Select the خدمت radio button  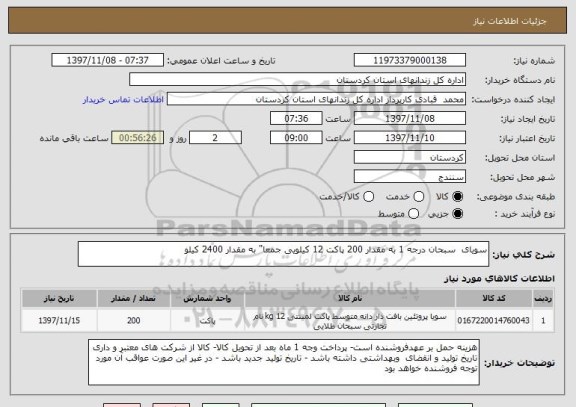point(419,197)
